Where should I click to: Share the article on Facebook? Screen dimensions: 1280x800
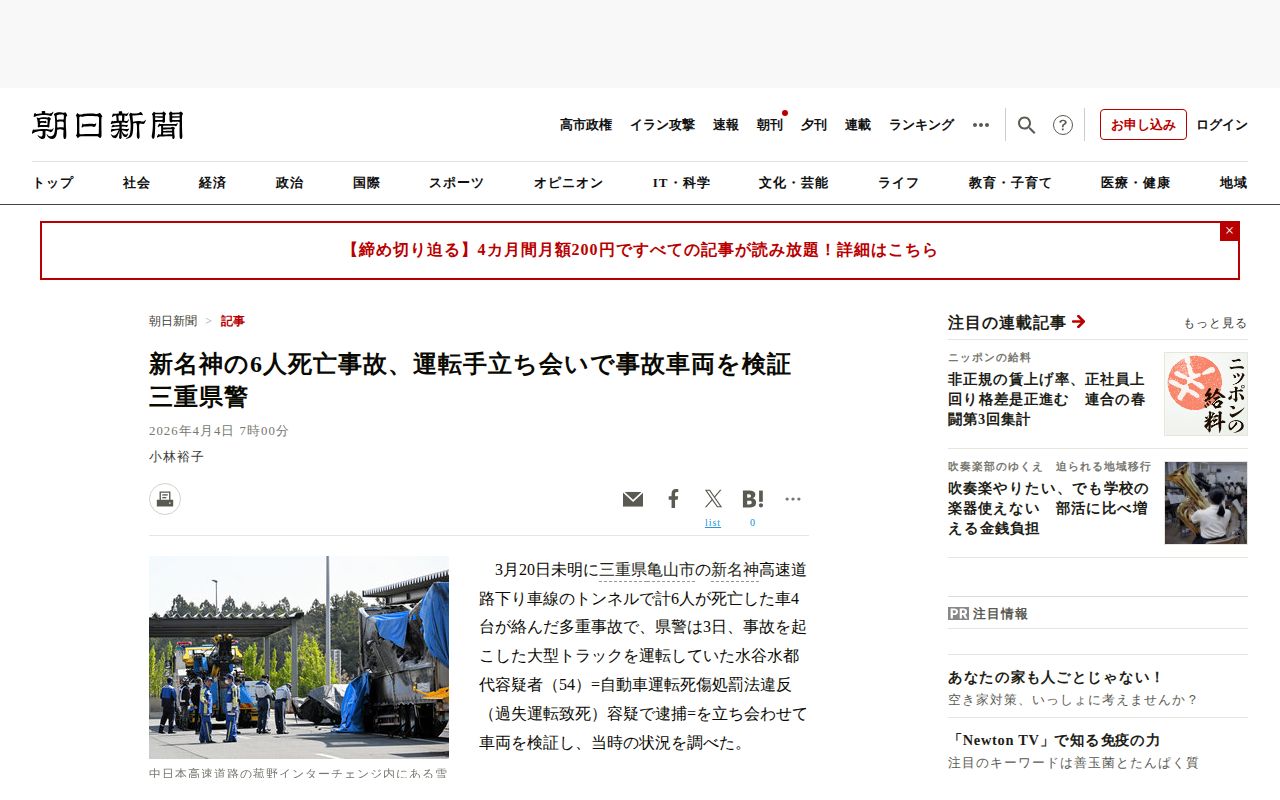(673, 499)
